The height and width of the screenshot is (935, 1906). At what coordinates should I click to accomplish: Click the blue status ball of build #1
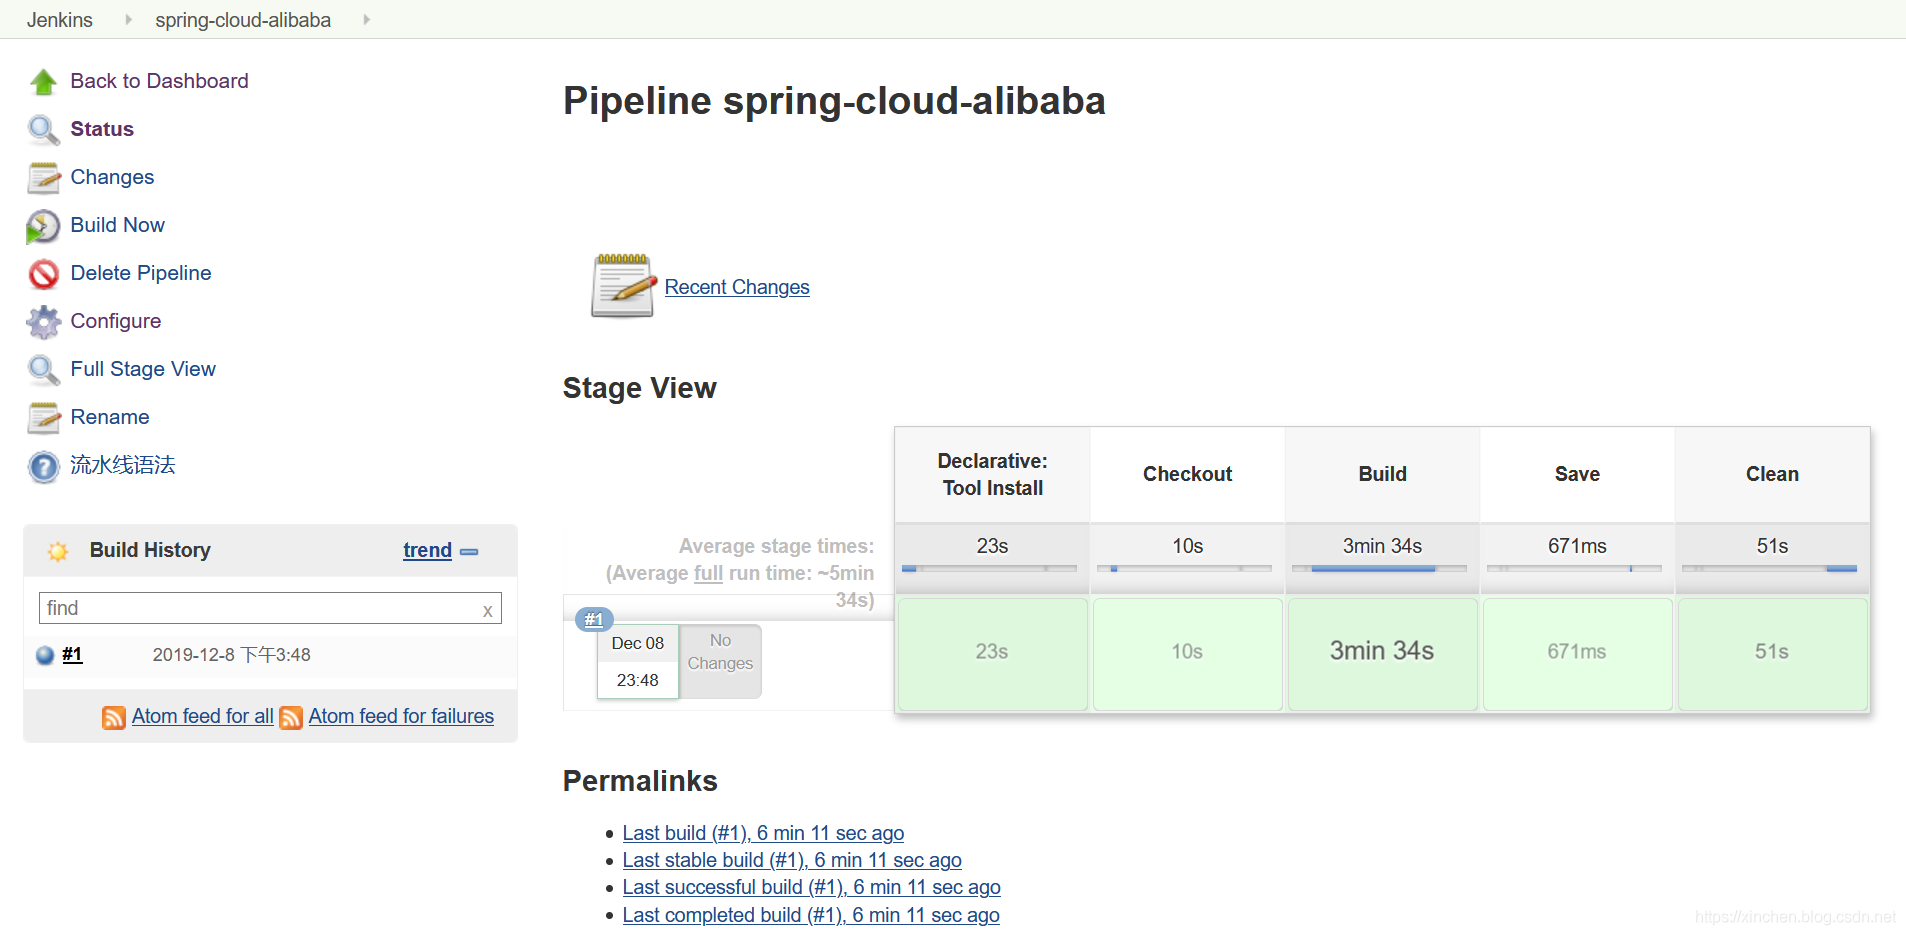coord(45,655)
